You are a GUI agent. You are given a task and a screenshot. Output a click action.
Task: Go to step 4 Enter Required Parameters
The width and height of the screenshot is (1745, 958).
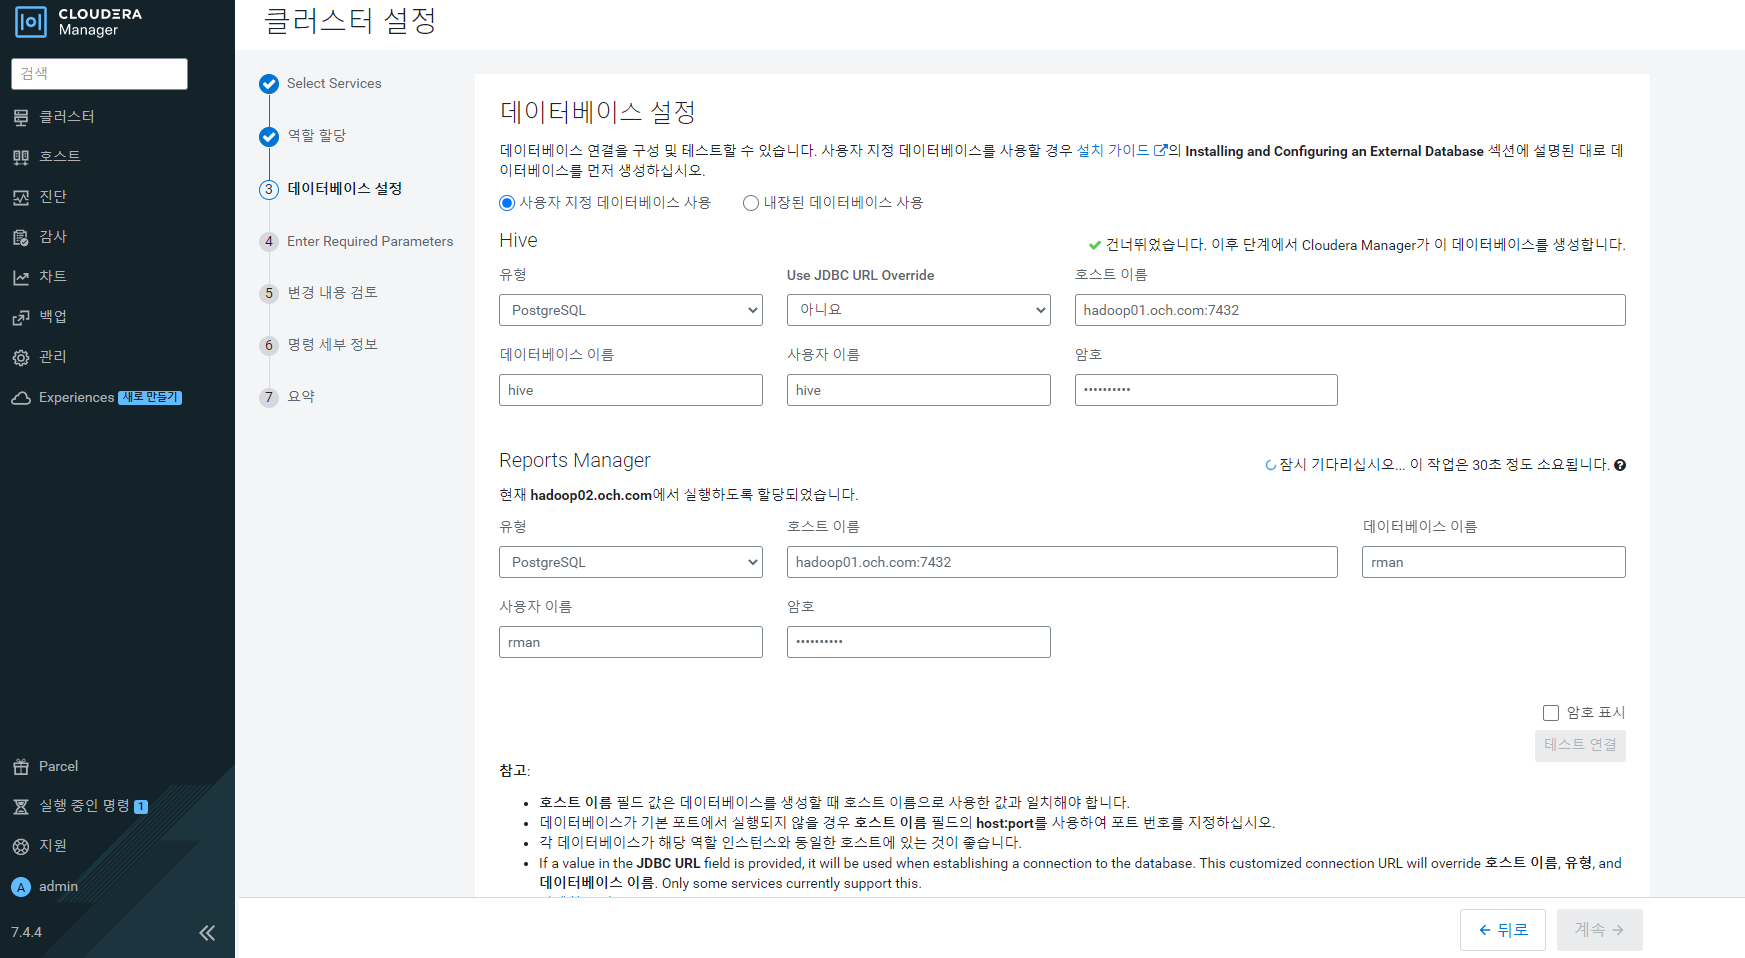click(x=370, y=241)
